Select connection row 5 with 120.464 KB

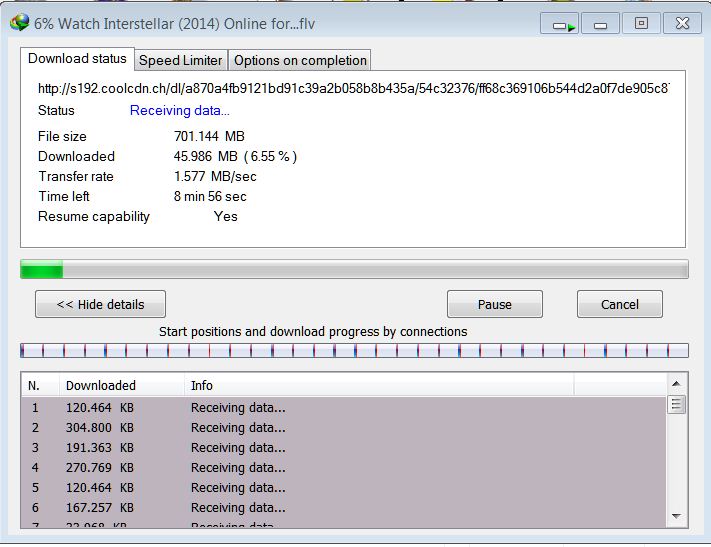click(344, 488)
